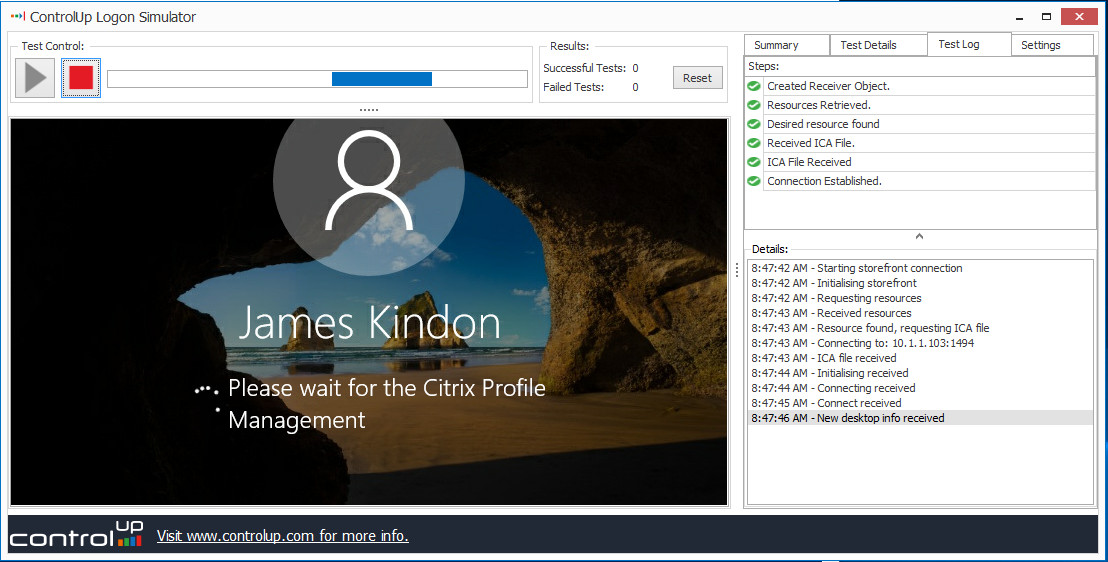Close the Logon Simulator window
This screenshot has width=1108, height=562.
[x=1080, y=16]
